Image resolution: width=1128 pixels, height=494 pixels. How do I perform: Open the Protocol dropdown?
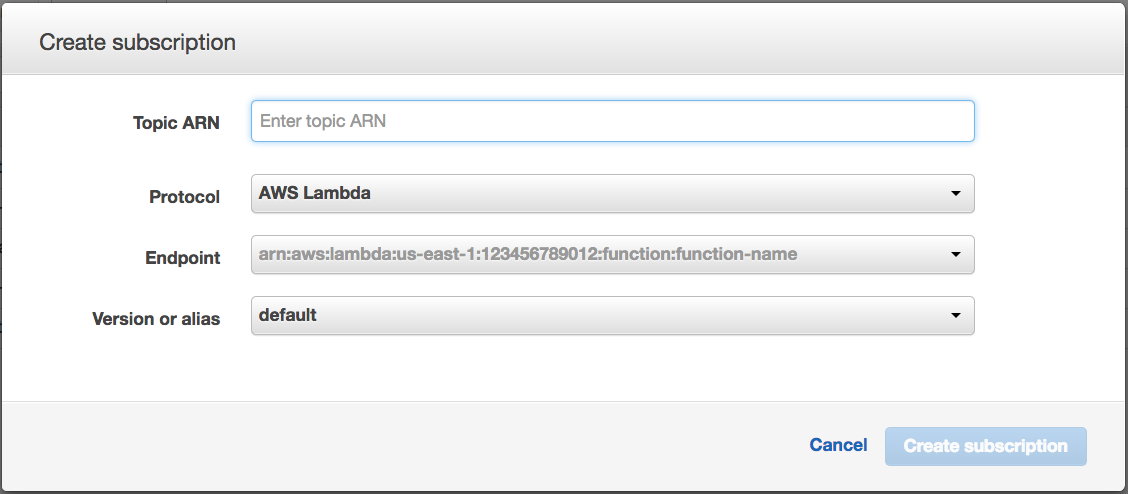[612, 193]
